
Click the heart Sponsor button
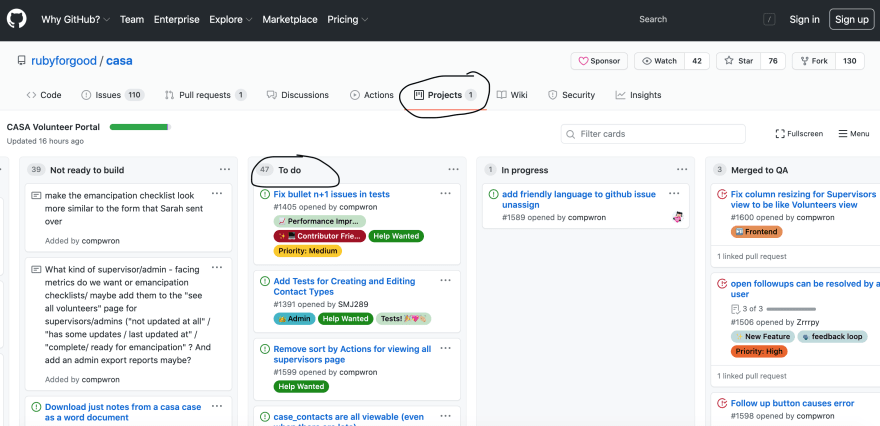coord(599,61)
